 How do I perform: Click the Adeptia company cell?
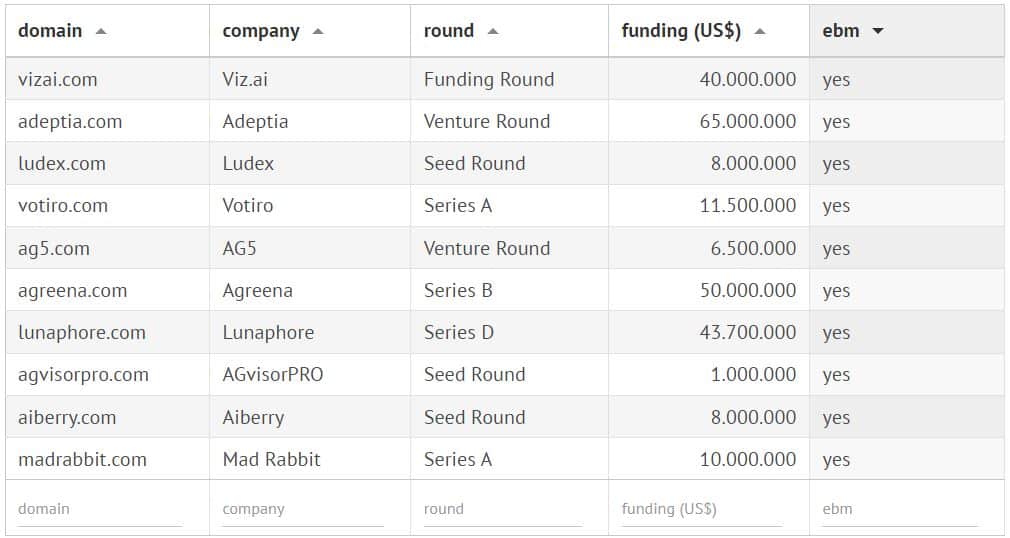[x=255, y=122]
